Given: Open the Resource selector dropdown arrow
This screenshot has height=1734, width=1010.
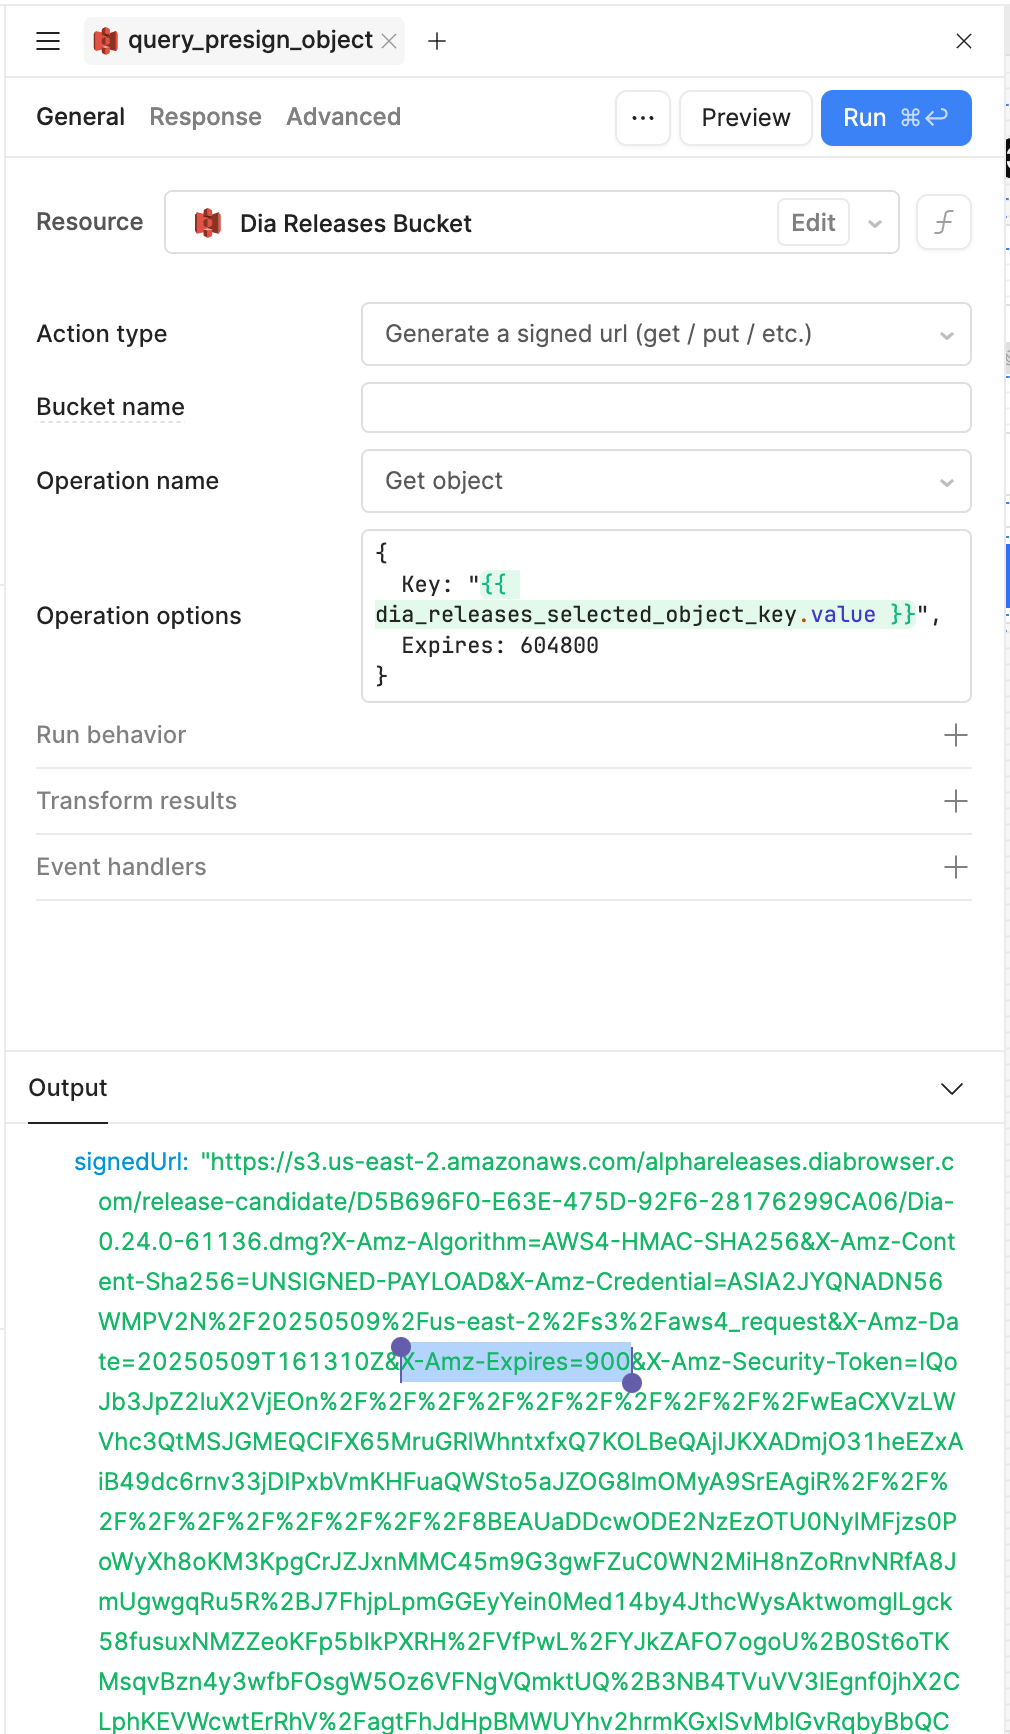Looking at the screenshot, I should (875, 223).
